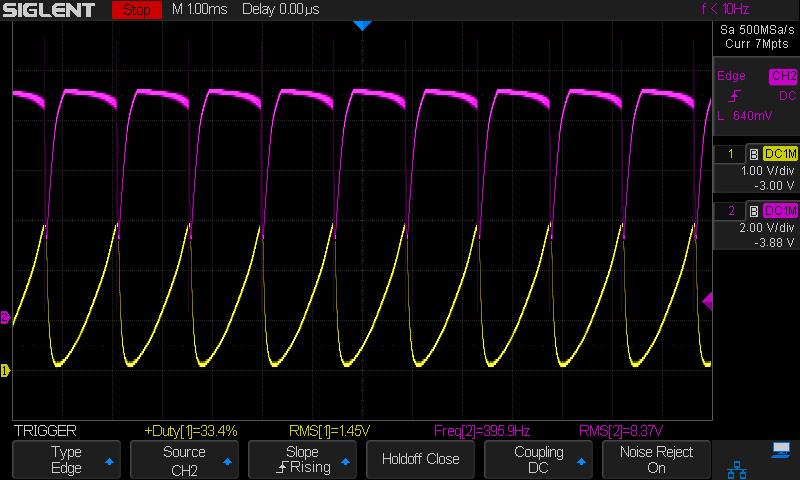Click the f < 10Hz frequency counter
800x480 pixels.
pos(725,9)
